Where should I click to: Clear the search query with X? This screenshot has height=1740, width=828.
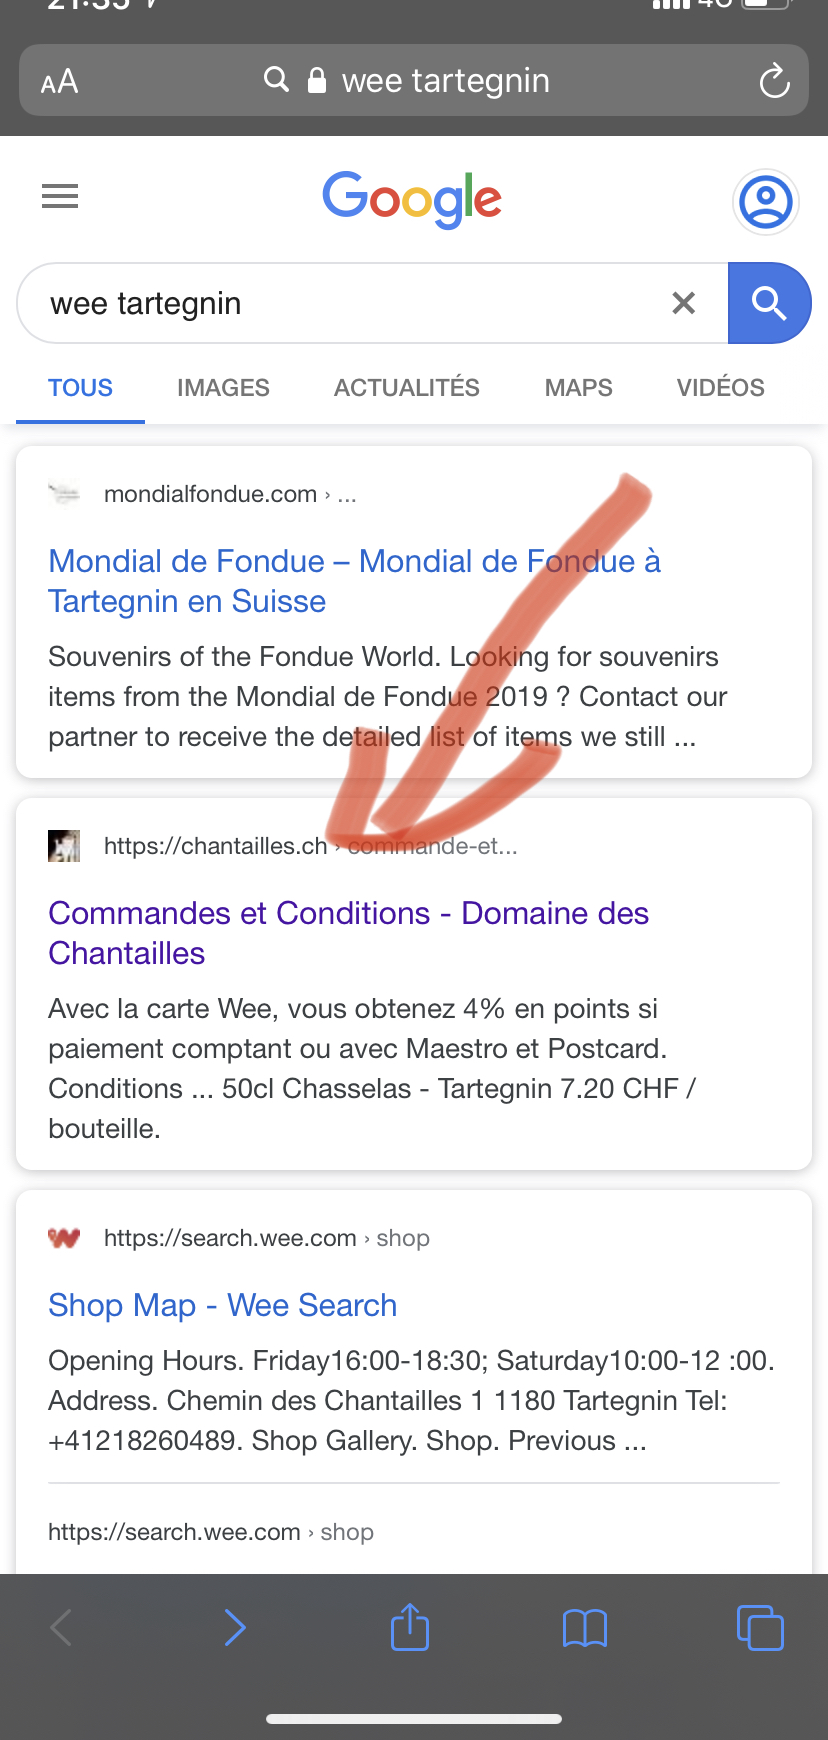click(684, 303)
